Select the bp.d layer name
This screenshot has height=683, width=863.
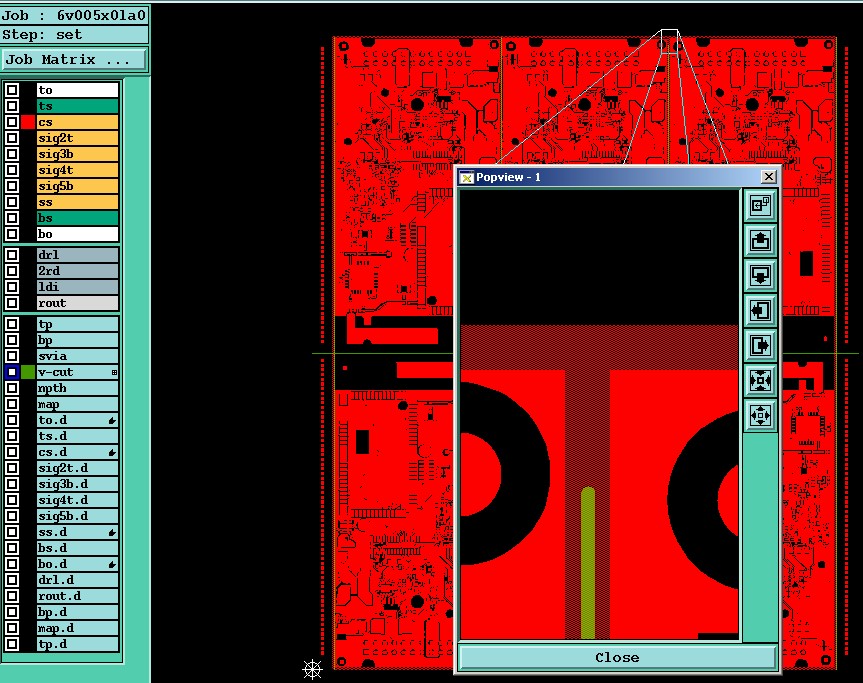coord(77,612)
